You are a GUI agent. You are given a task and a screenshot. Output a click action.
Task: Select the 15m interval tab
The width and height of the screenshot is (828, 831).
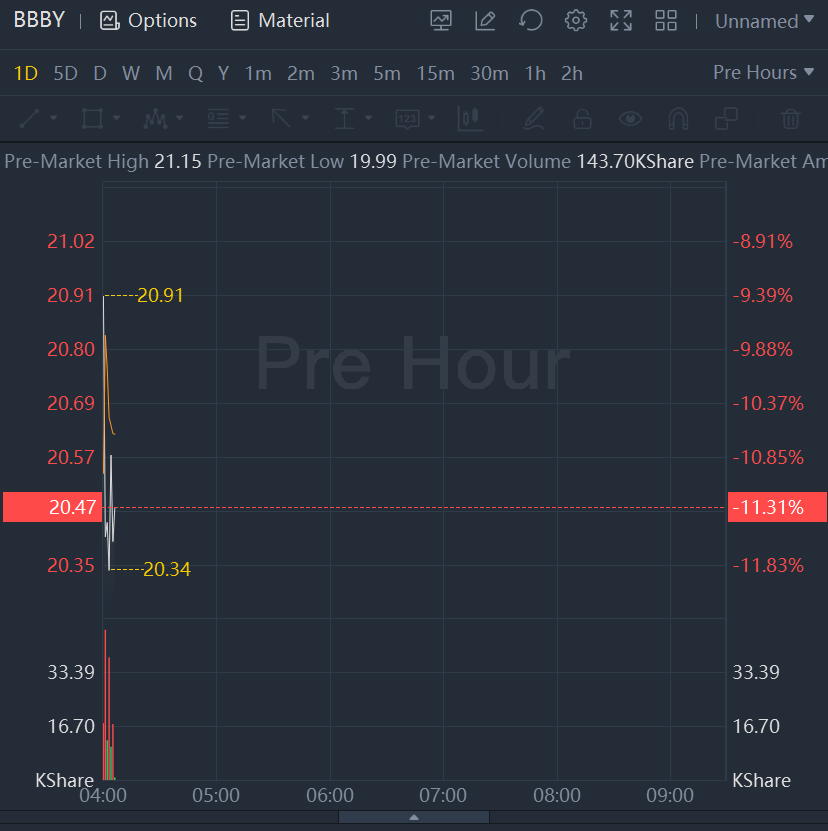pyautogui.click(x=435, y=73)
